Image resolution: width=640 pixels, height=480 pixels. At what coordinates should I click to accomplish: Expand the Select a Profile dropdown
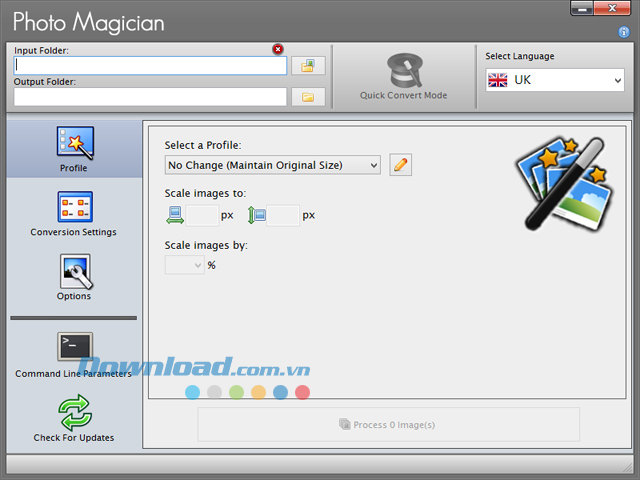[x=273, y=165]
